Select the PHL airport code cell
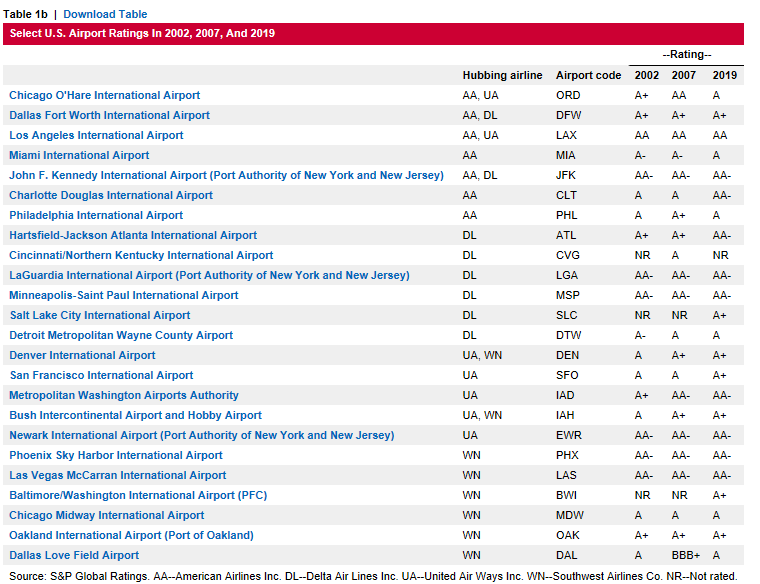The height and width of the screenshot is (584, 760). (567, 215)
